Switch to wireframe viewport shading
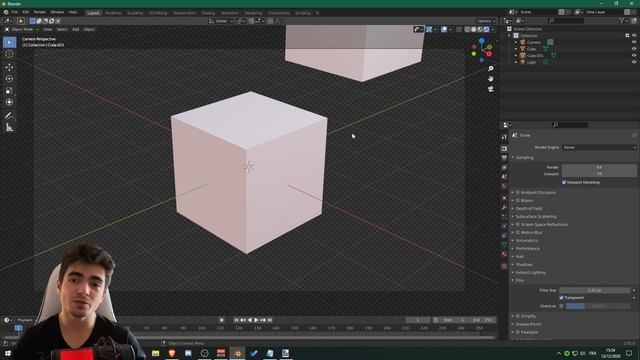 click(x=467, y=29)
